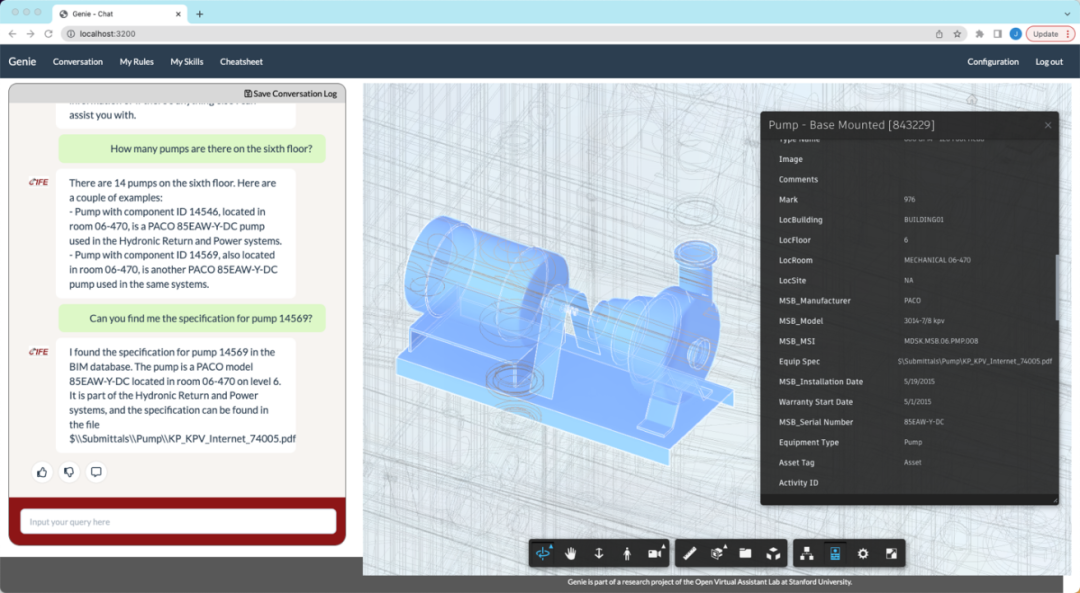1080x593 pixels.
Task: Select the Zoom (dolly) tool
Action: (599, 553)
